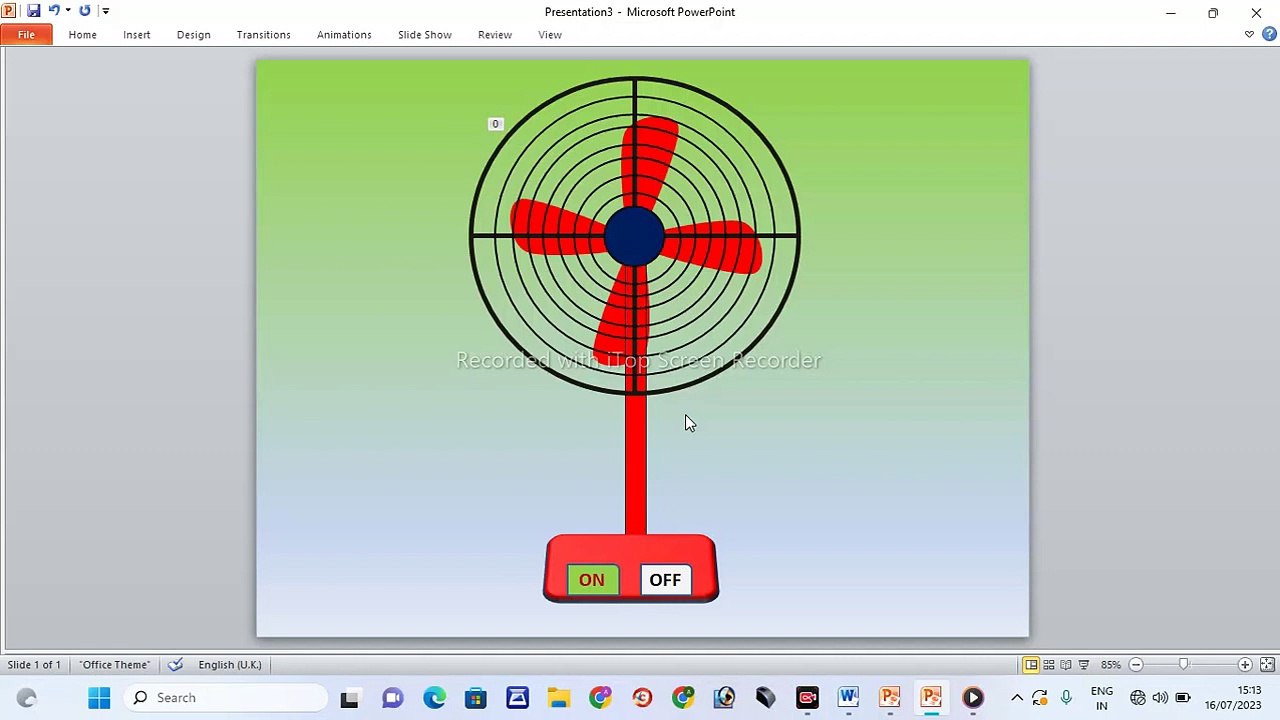Open the Slide Show ribbon tab
The width and height of the screenshot is (1280, 720).
[425, 35]
